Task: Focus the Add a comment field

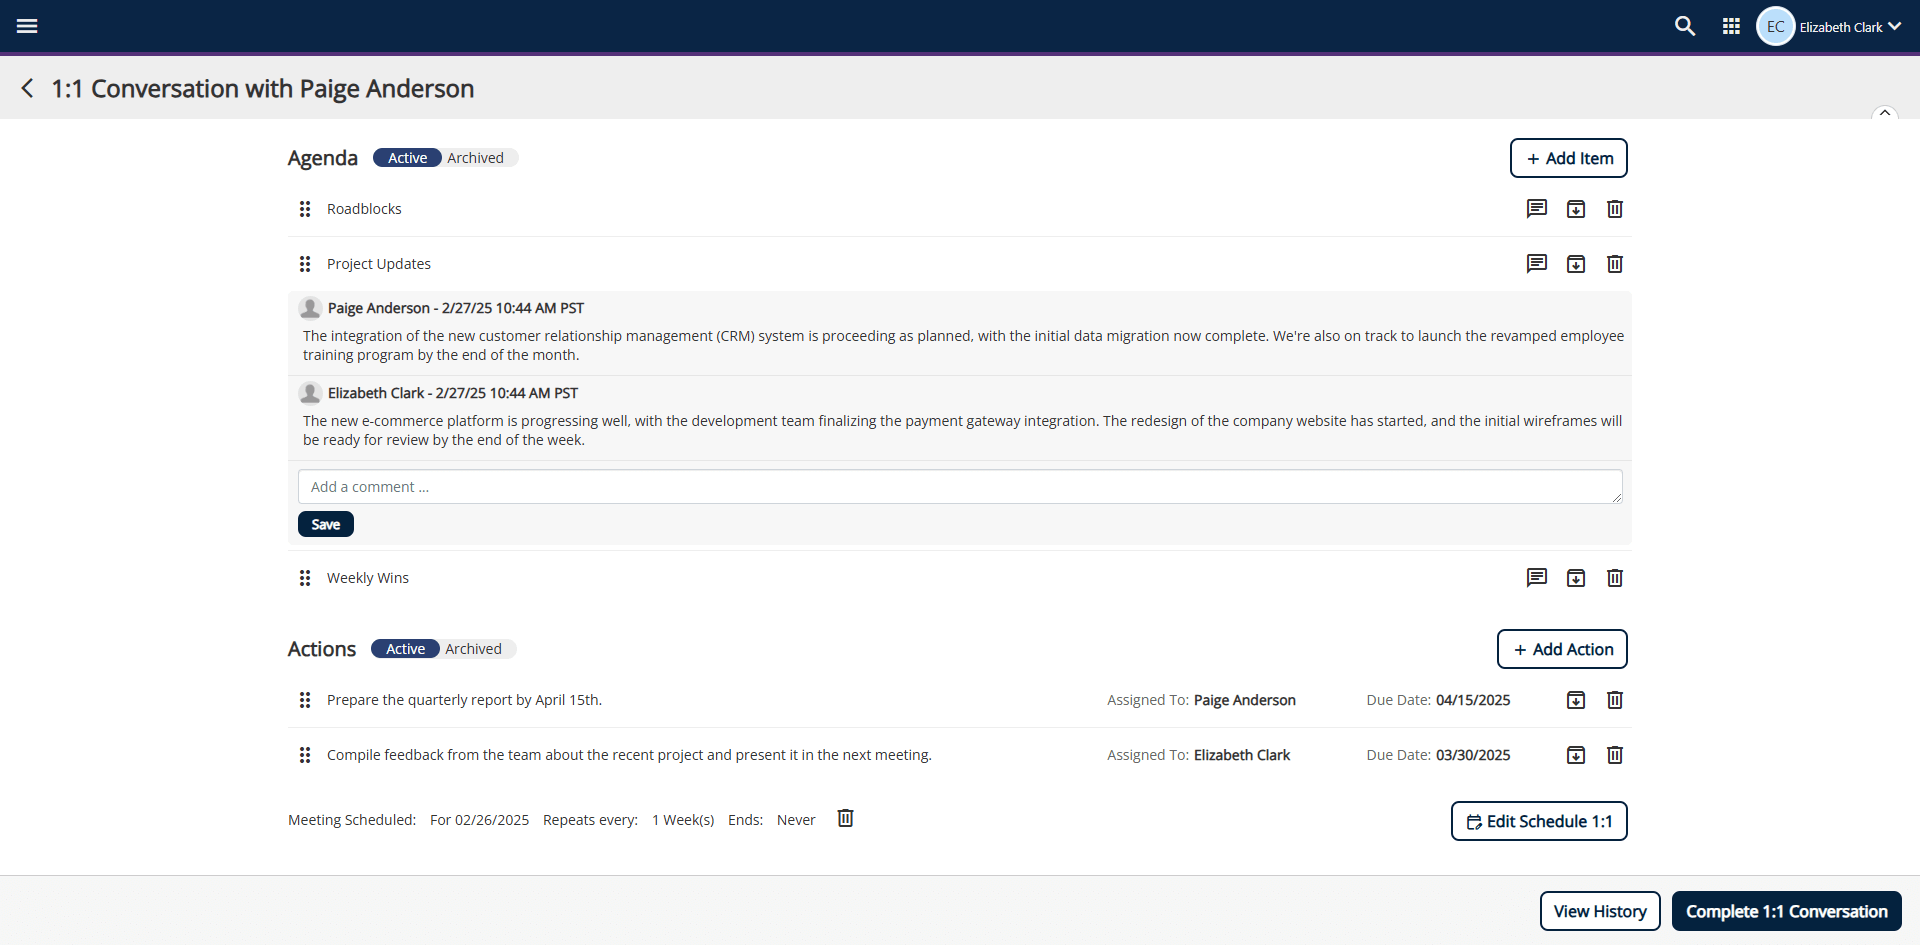Action: [x=960, y=487]
